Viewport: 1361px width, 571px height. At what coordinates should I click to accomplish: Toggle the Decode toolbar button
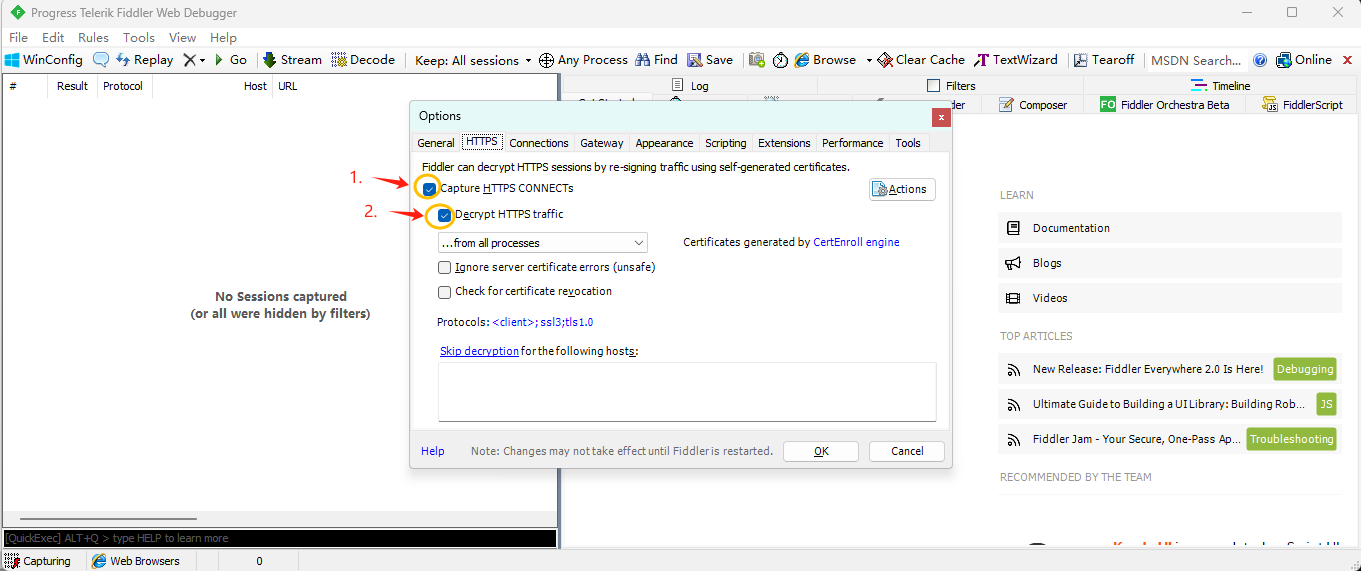(363, 60)
